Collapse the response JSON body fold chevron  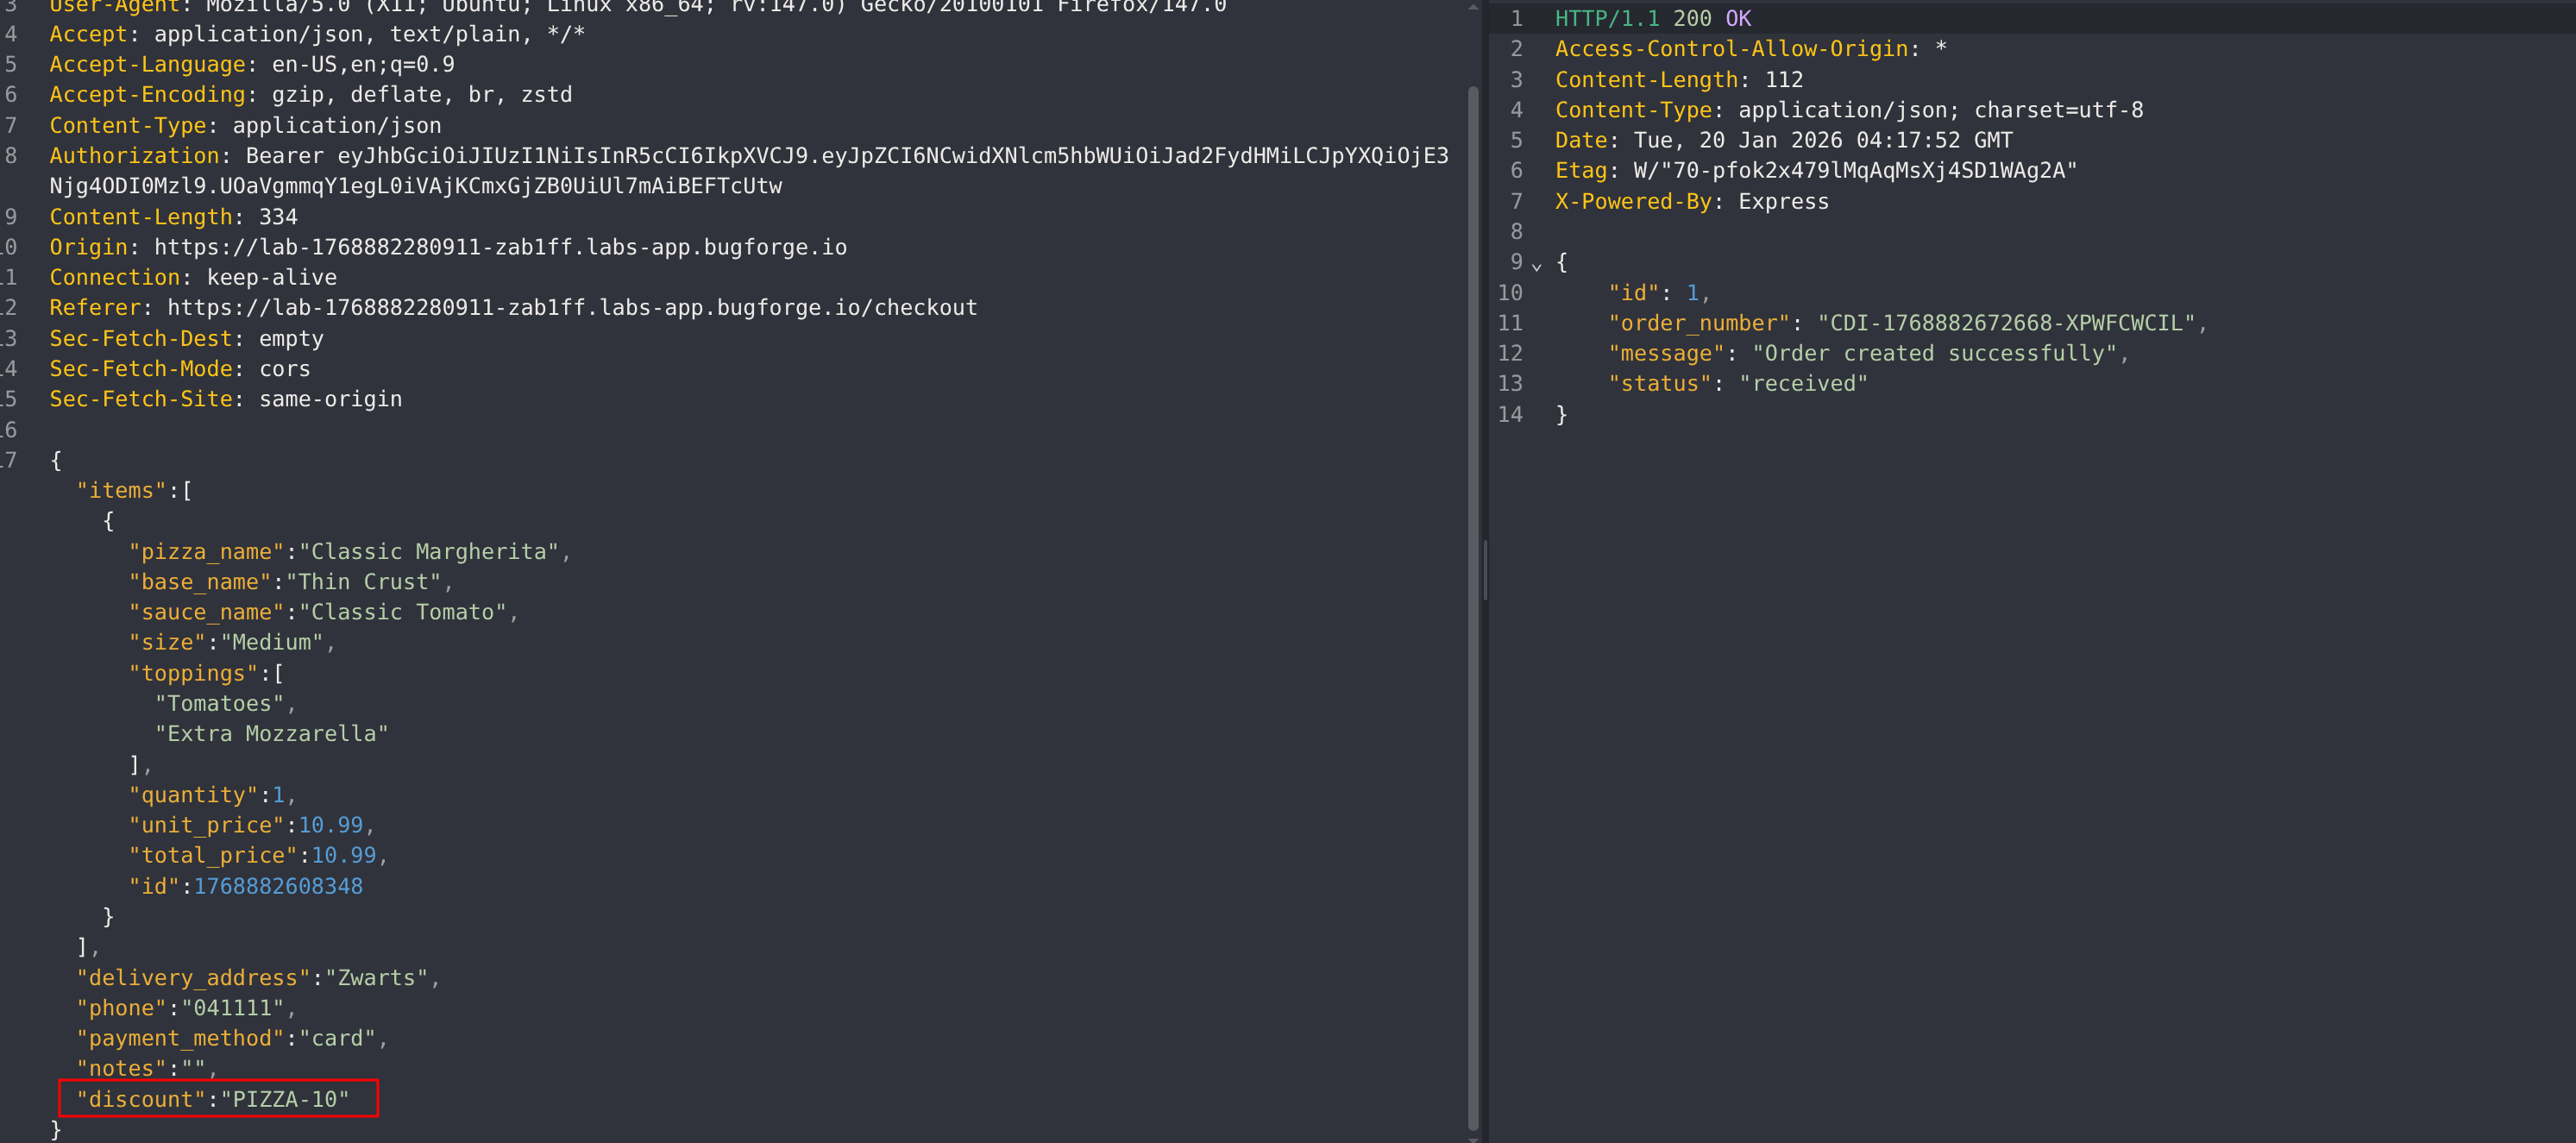click(1536, 265)
